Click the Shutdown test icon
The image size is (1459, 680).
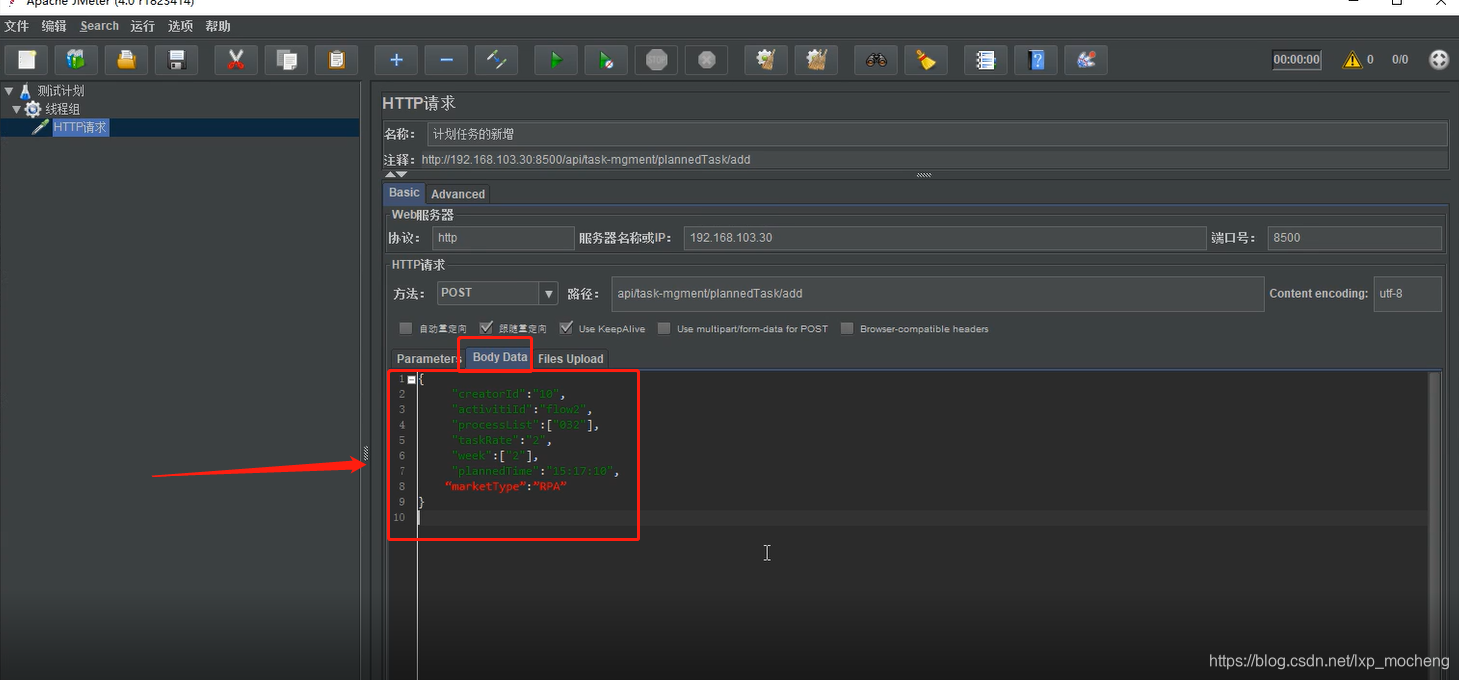pos(706,60)
